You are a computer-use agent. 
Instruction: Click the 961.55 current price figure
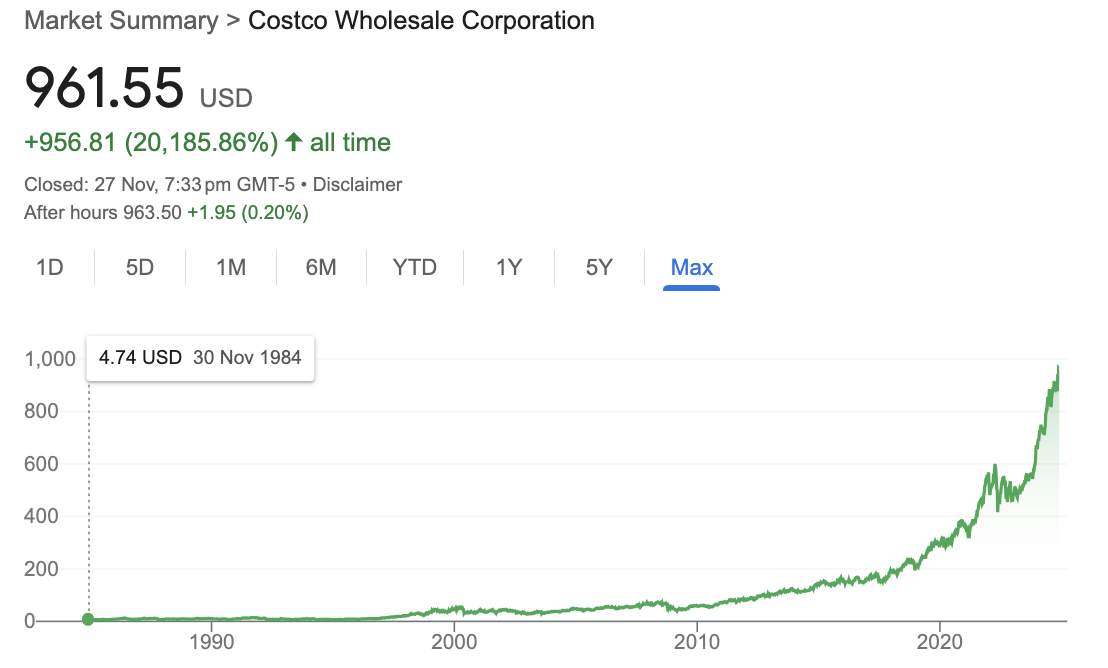click(105, 88)
